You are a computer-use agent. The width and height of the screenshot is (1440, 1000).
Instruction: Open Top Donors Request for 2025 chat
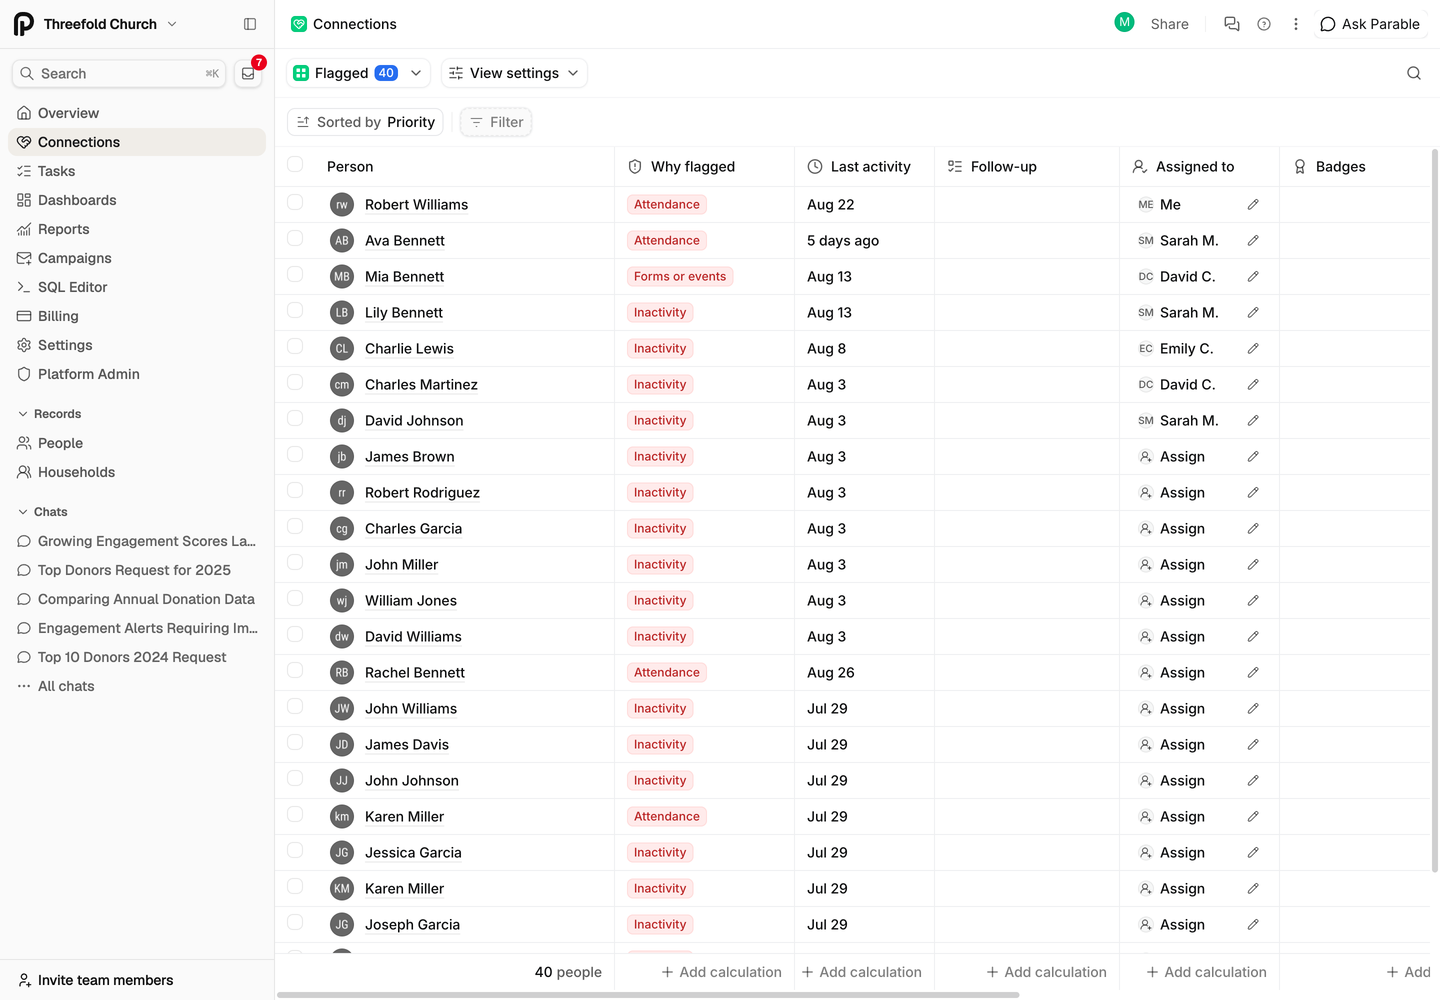137,570
